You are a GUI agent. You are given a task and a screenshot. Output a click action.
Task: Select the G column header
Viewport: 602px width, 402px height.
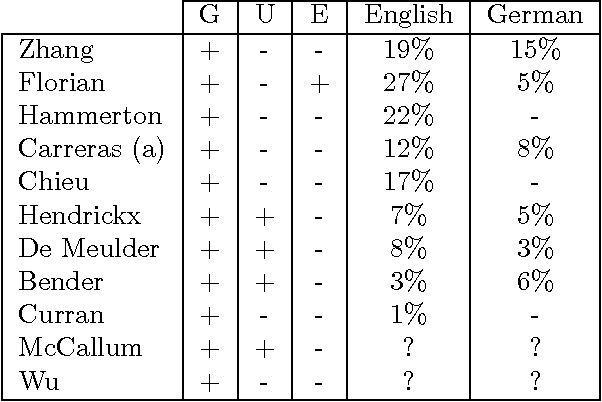[x=210, y=16]
